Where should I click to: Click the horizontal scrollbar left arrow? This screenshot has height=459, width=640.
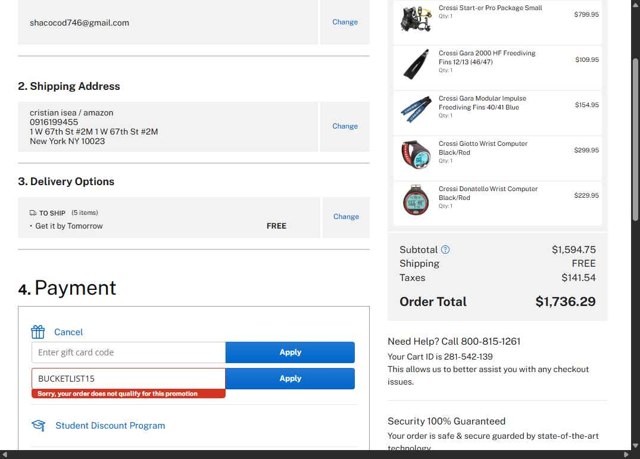pos(4,455)
